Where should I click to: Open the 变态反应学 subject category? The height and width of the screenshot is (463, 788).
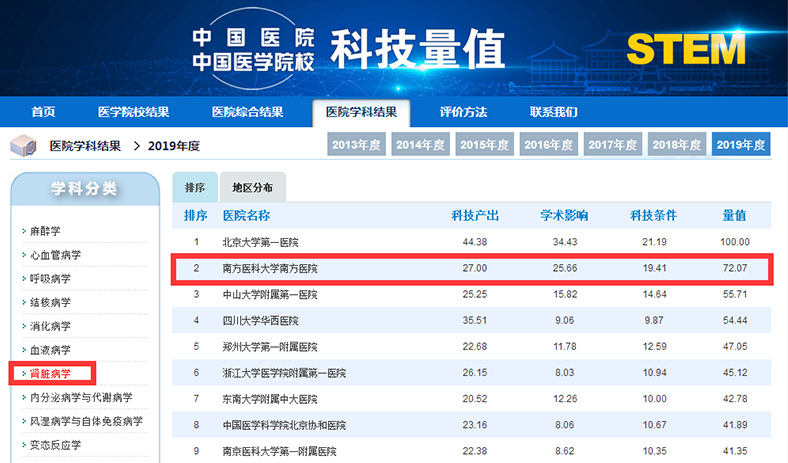[55, 445]
